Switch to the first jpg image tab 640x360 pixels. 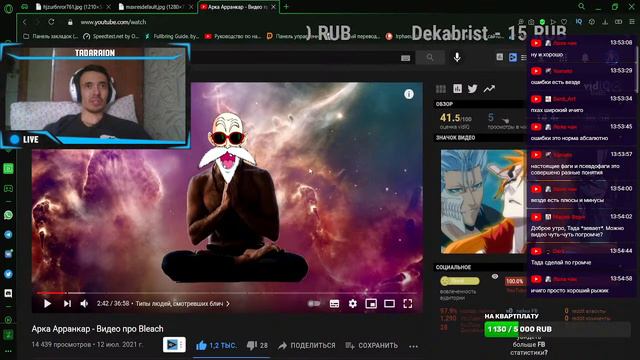pos(72,7)
